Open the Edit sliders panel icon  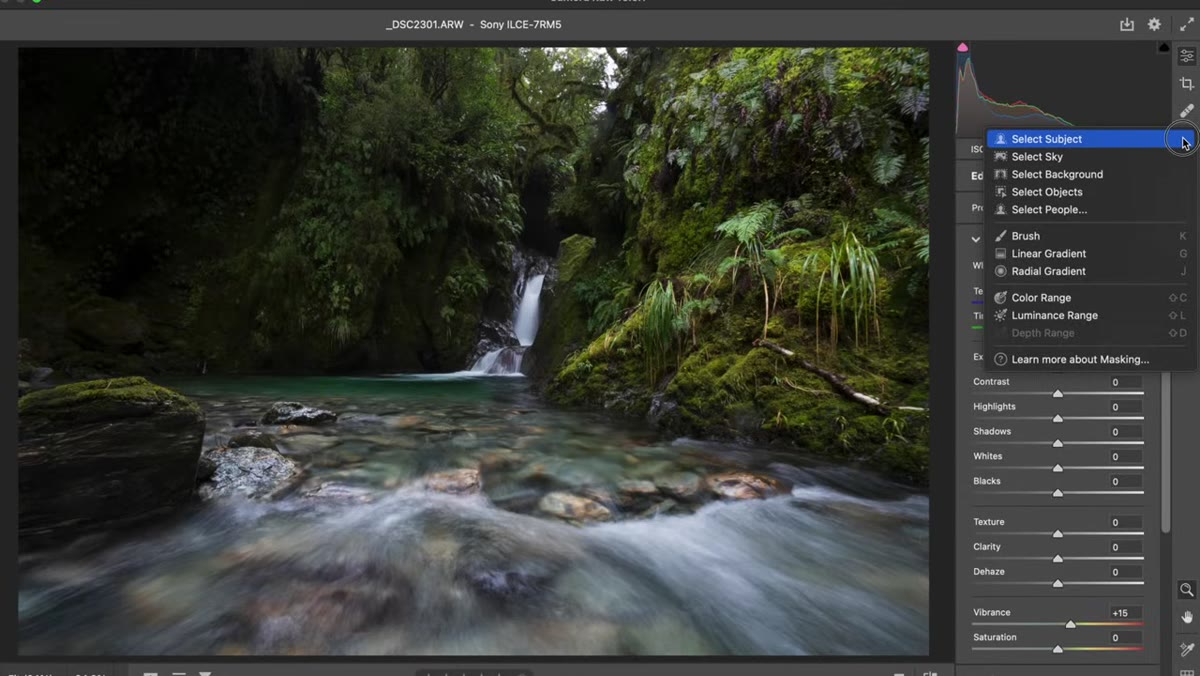(1187, 57)
